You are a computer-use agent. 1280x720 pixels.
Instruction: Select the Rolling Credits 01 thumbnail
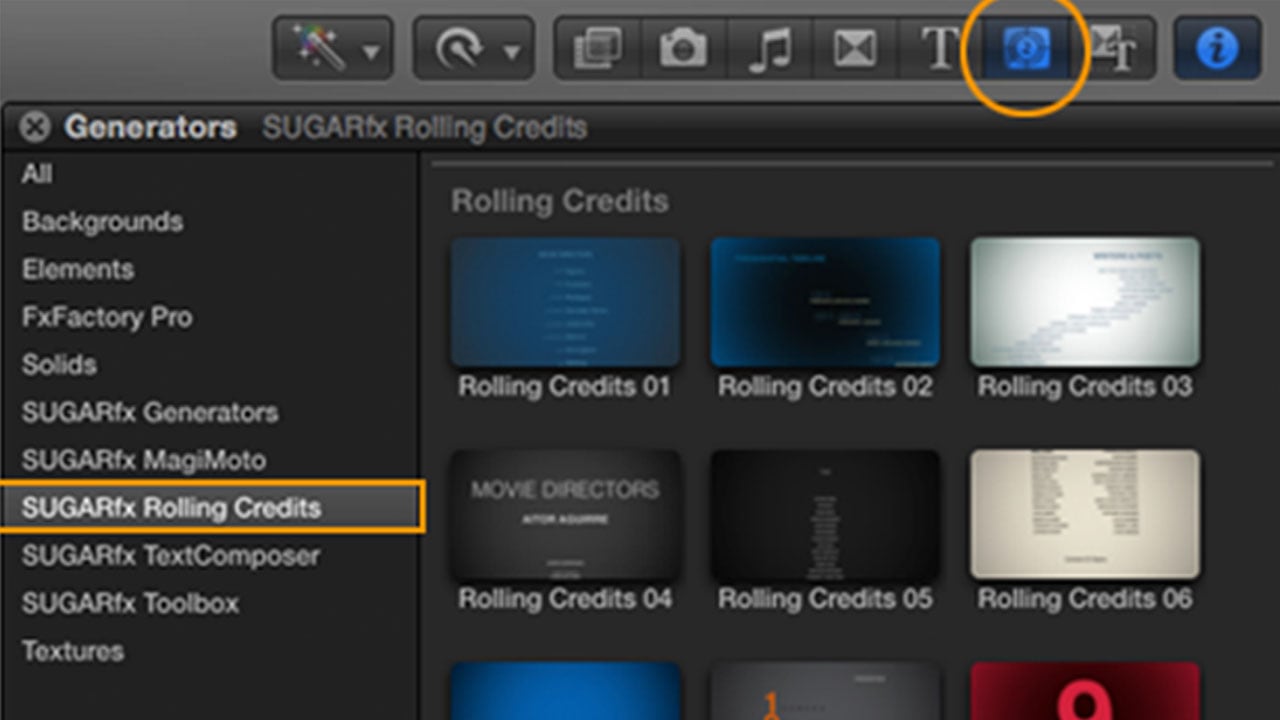(x=565, y=302)
